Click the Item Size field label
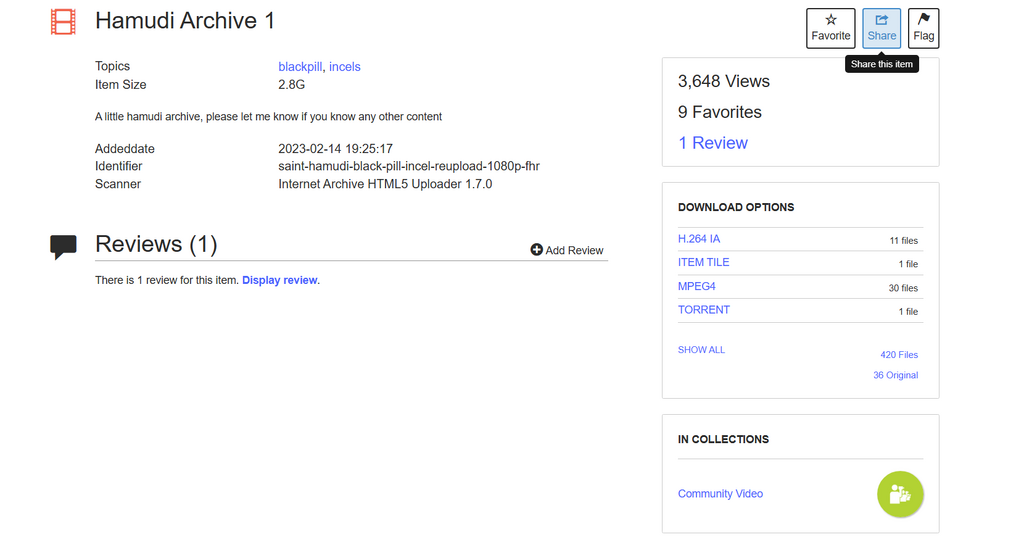 (x=121, y=85)
